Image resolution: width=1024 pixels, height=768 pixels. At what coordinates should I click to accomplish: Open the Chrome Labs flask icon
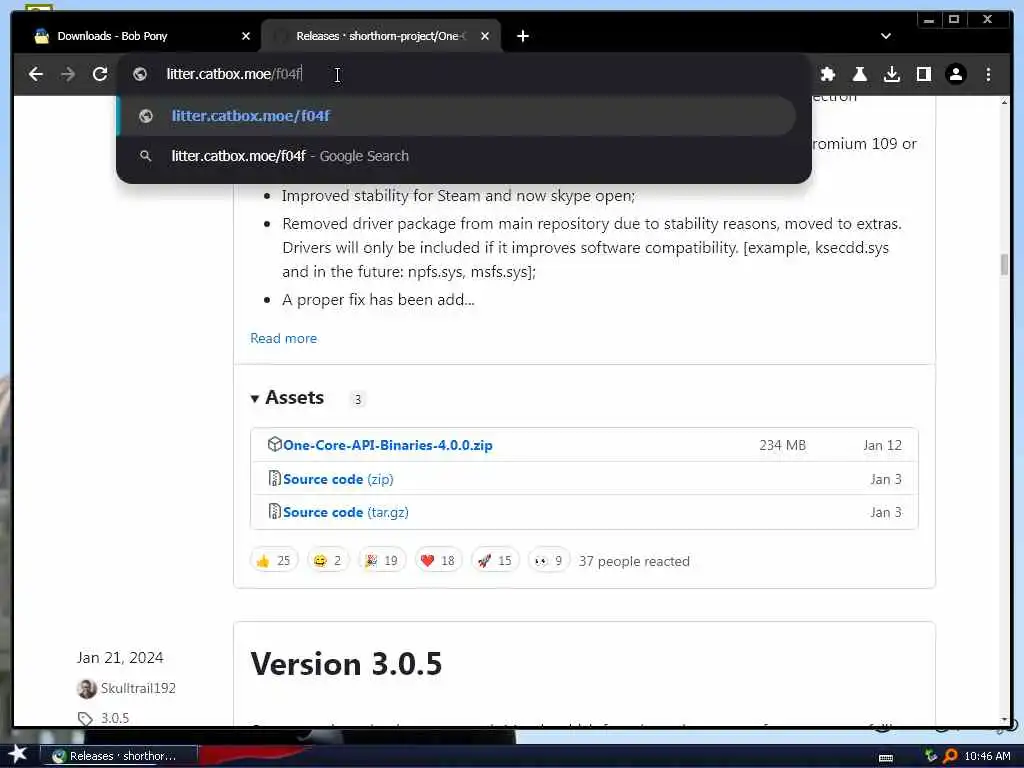click(x=859, y=74)
